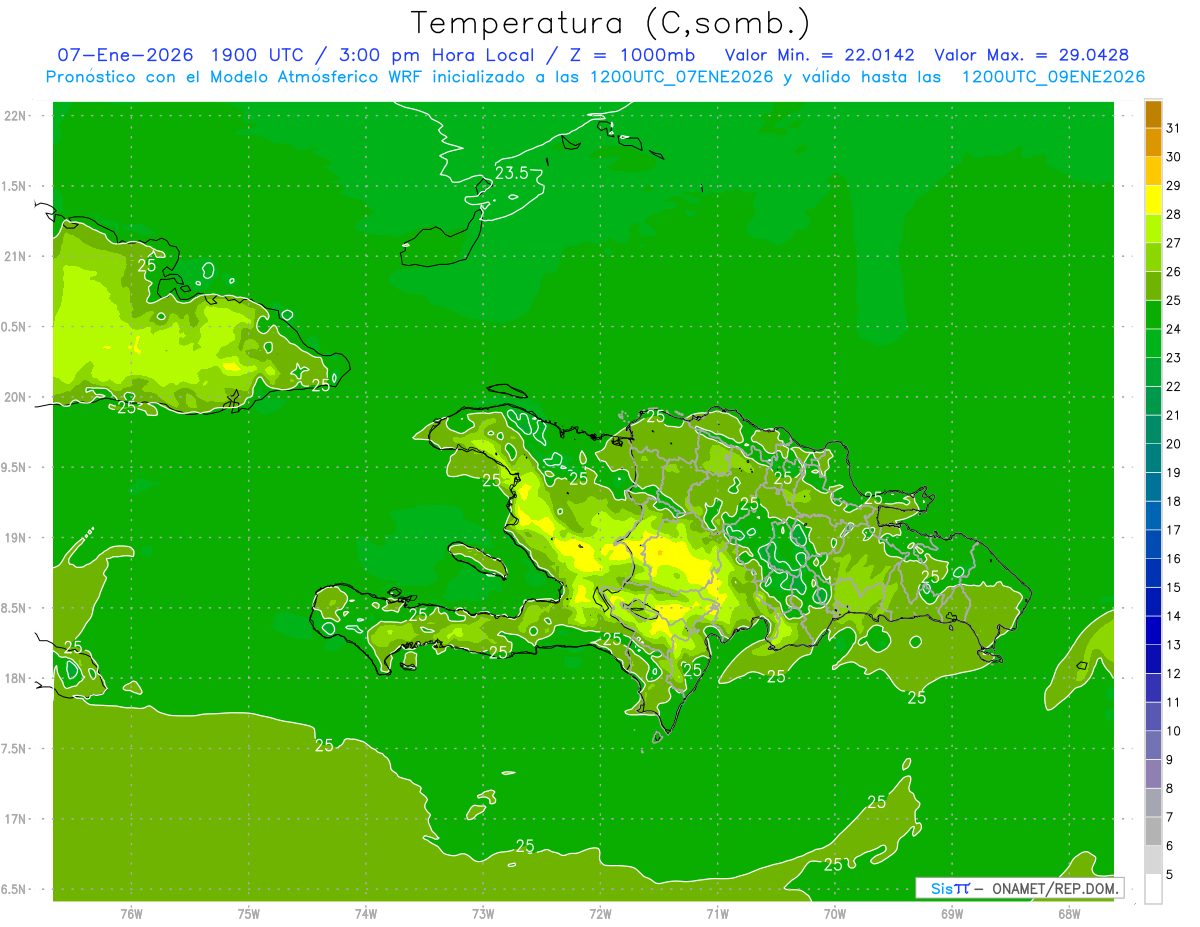Click the '20N' latitude axis label
The image size is (1200, 927).
click(14, 397)
